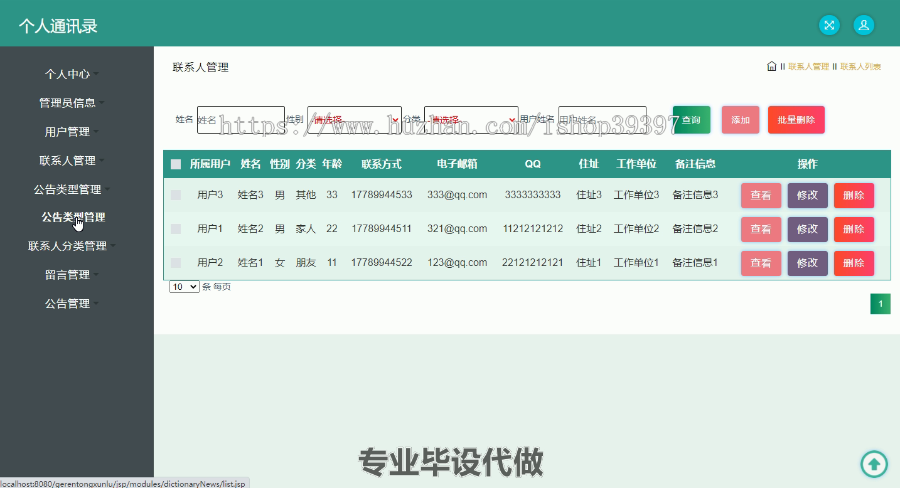Check the row checkbox for 用户3

(176, 195)
